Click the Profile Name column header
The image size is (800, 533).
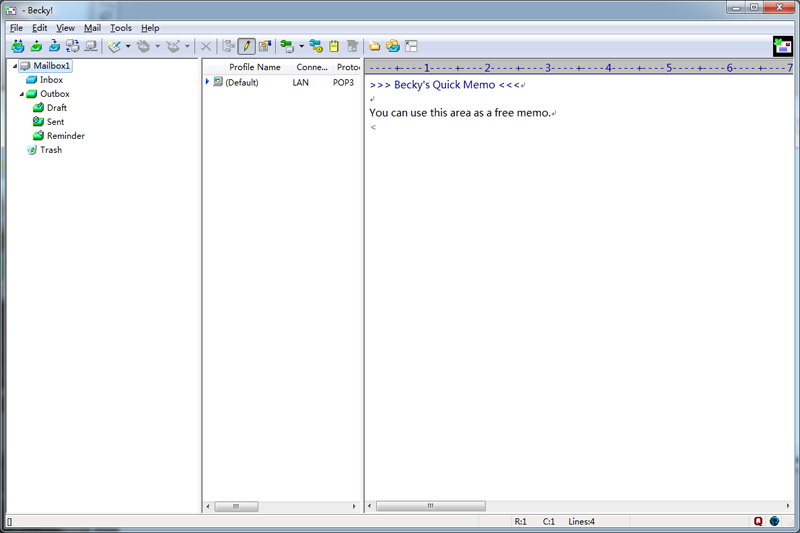[x=254, y=67]
